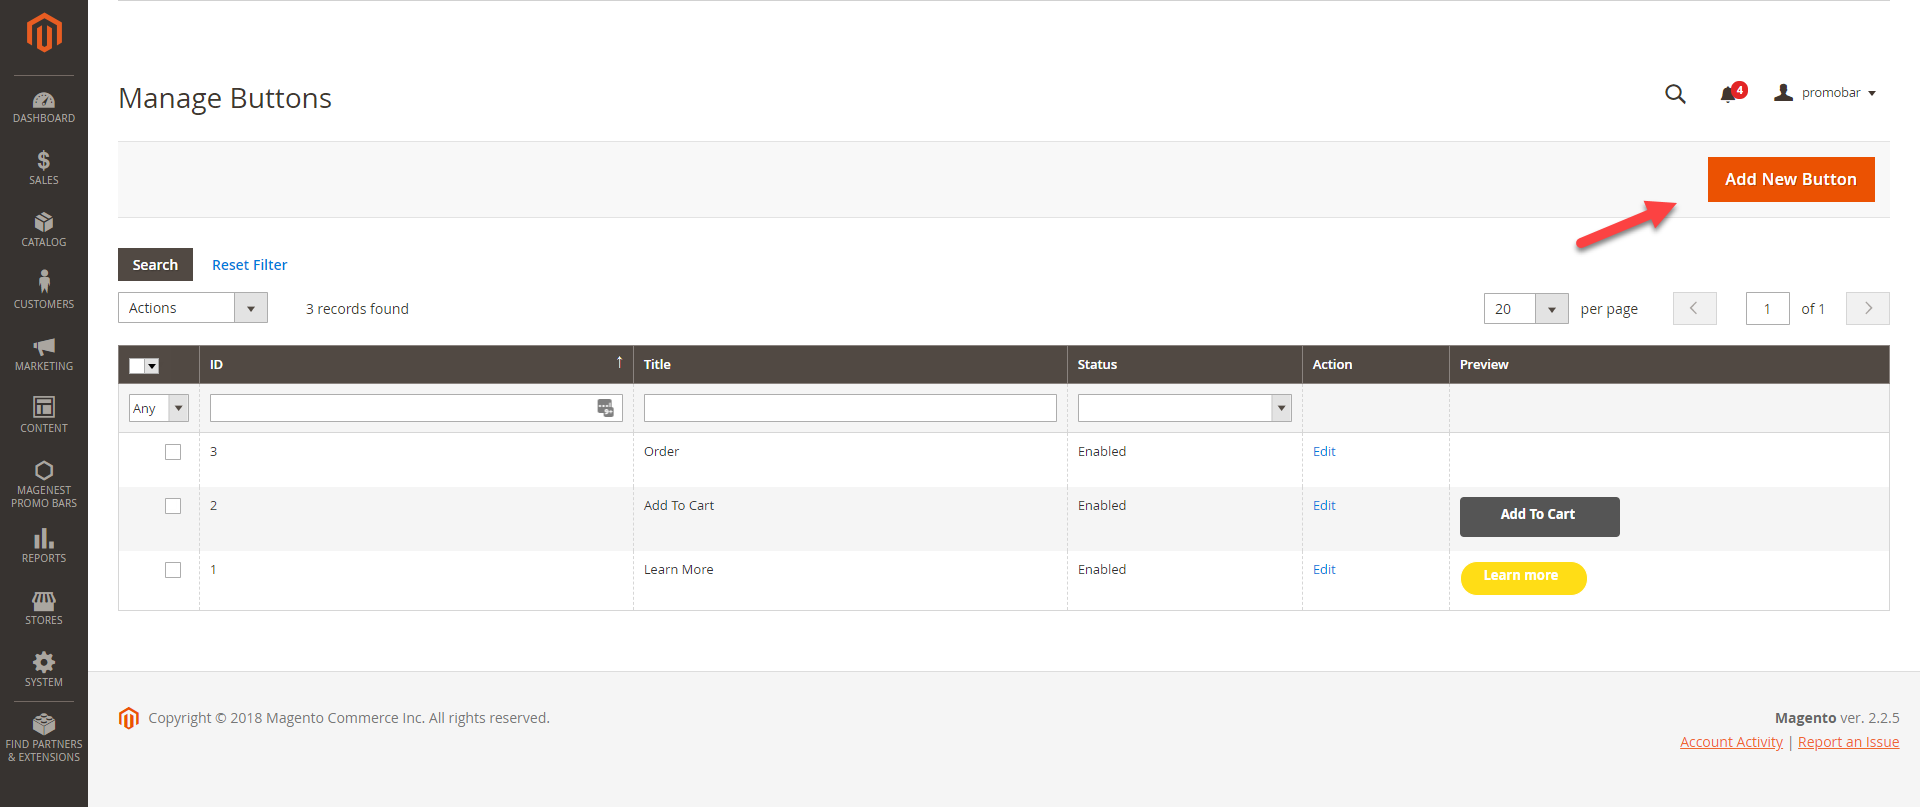Screen dimensions: 1920x807
Task: Click the Reset Filter link
Action: pyautogui.click(x=249, y=265)
